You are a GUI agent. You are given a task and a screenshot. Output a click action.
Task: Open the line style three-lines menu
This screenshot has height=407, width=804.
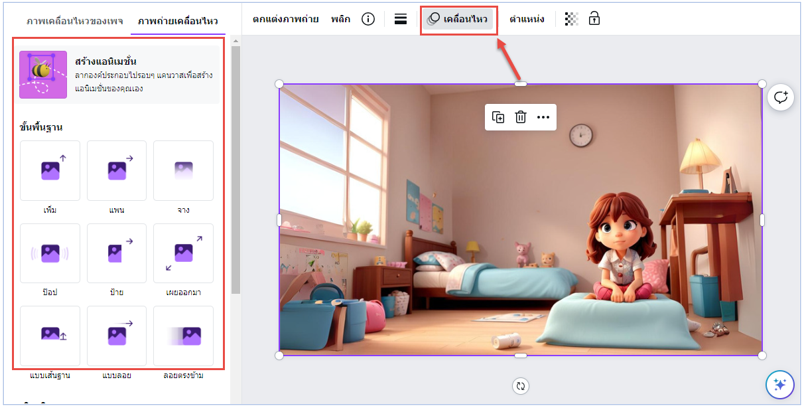click(x=400, y=19)
